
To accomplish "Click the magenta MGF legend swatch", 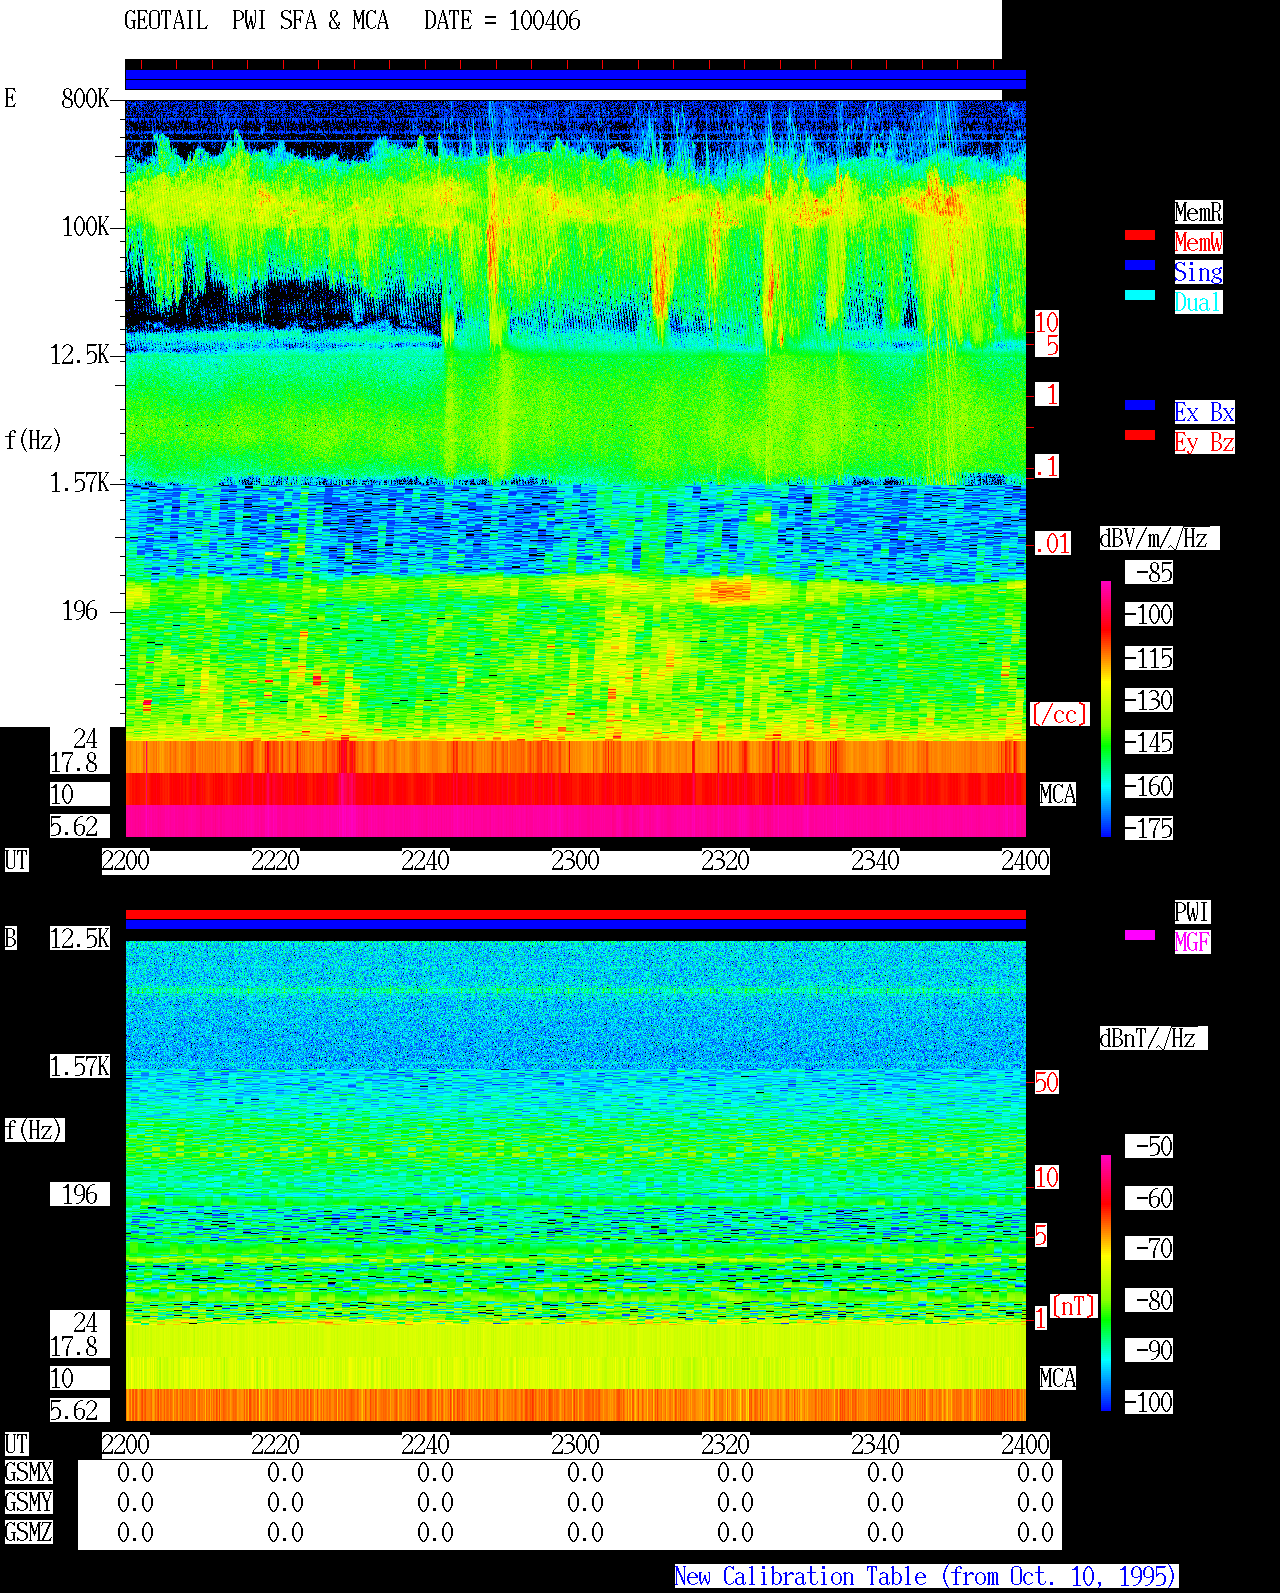I will (1140, 936).
